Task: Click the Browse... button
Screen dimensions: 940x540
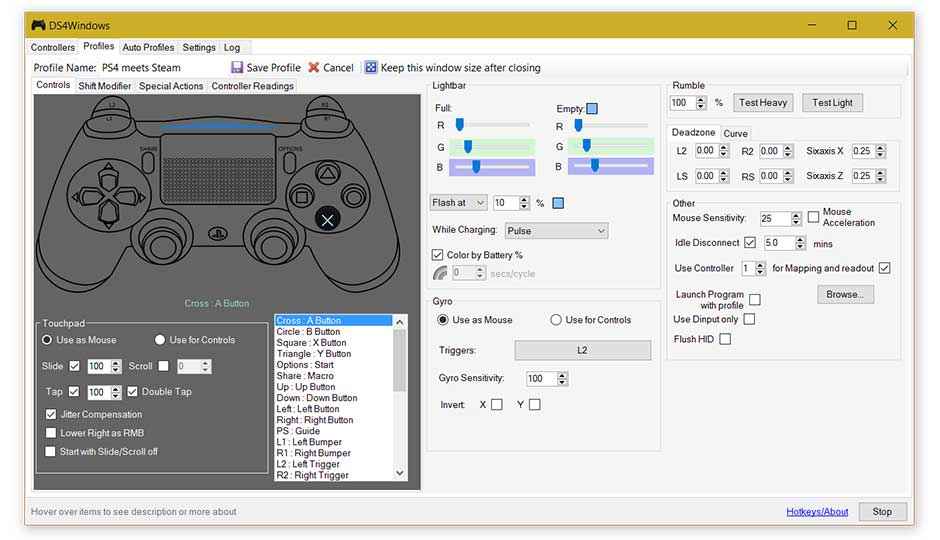Action: [x=845, y=294]
